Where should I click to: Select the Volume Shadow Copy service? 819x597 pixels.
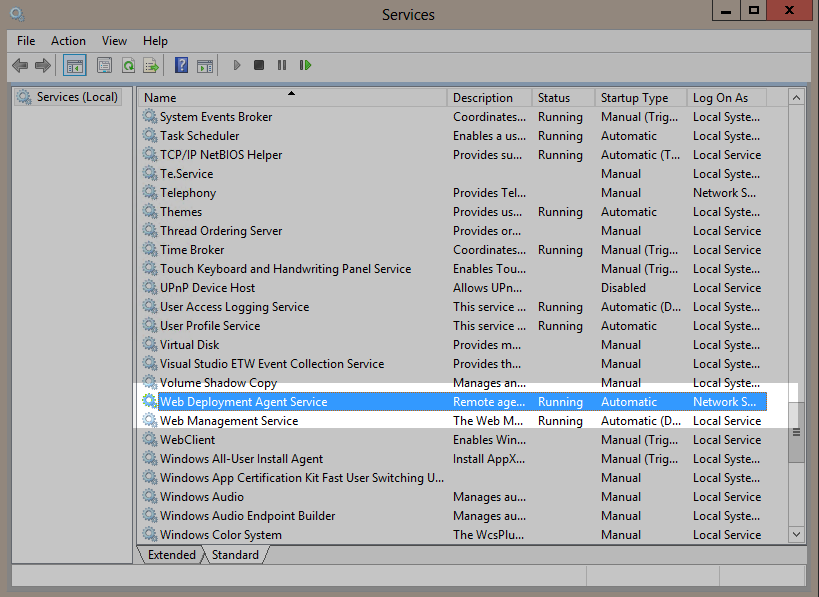453,382
